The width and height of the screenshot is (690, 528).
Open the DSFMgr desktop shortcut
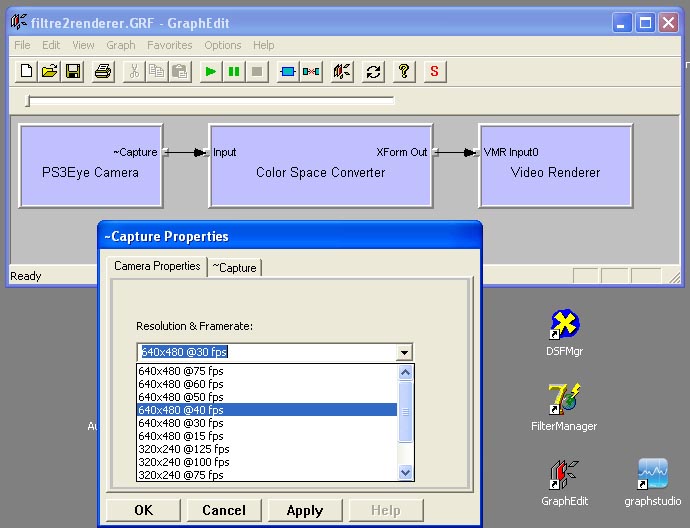[565, 333]
